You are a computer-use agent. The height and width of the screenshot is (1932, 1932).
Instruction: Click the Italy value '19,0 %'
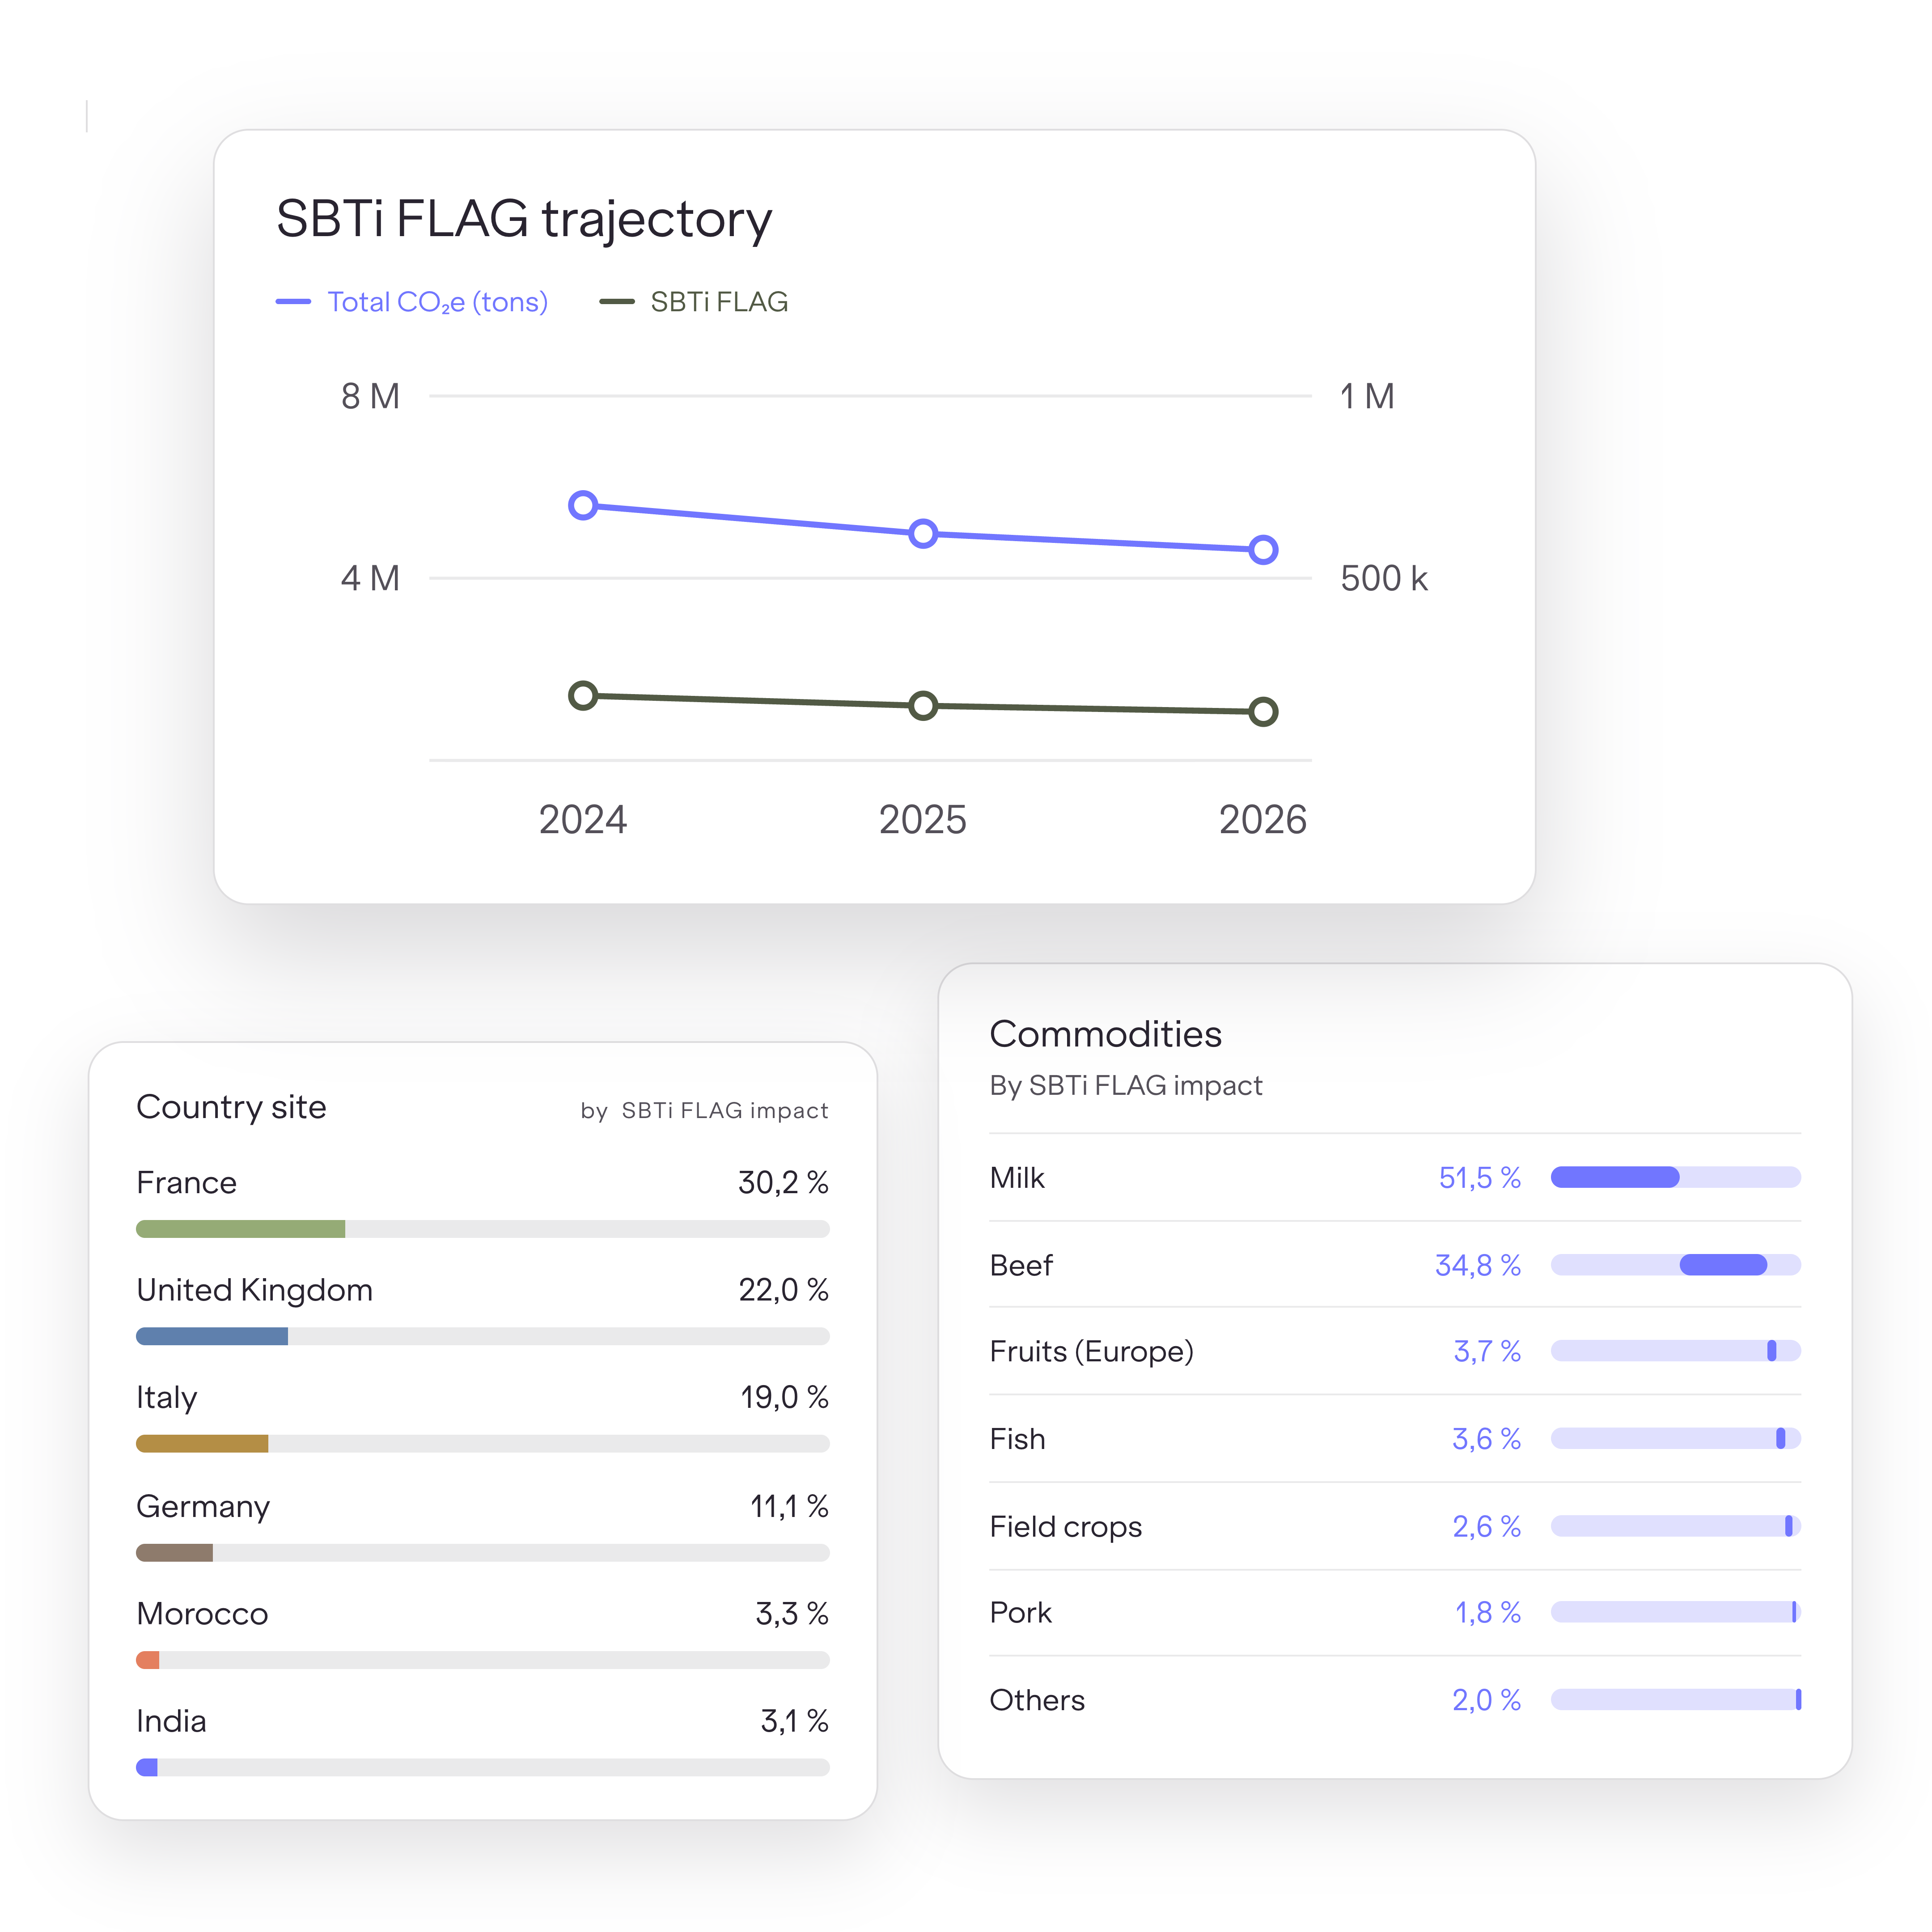point(784,1398)
